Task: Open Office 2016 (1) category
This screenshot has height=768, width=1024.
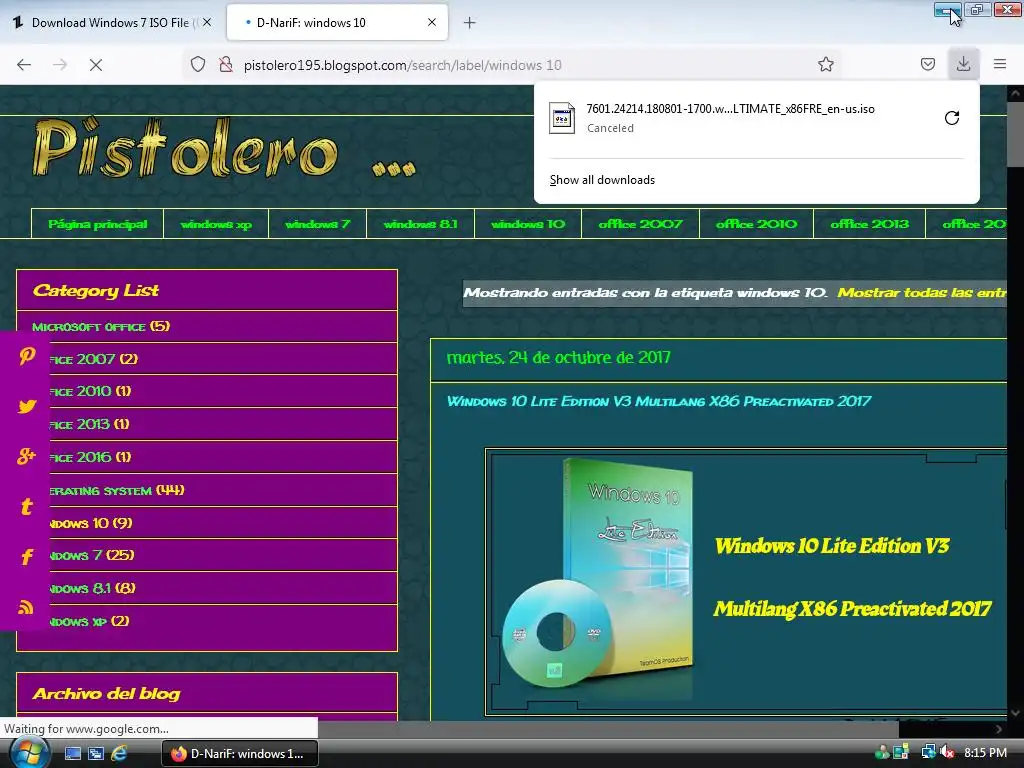Action: [x=90, y=457]
